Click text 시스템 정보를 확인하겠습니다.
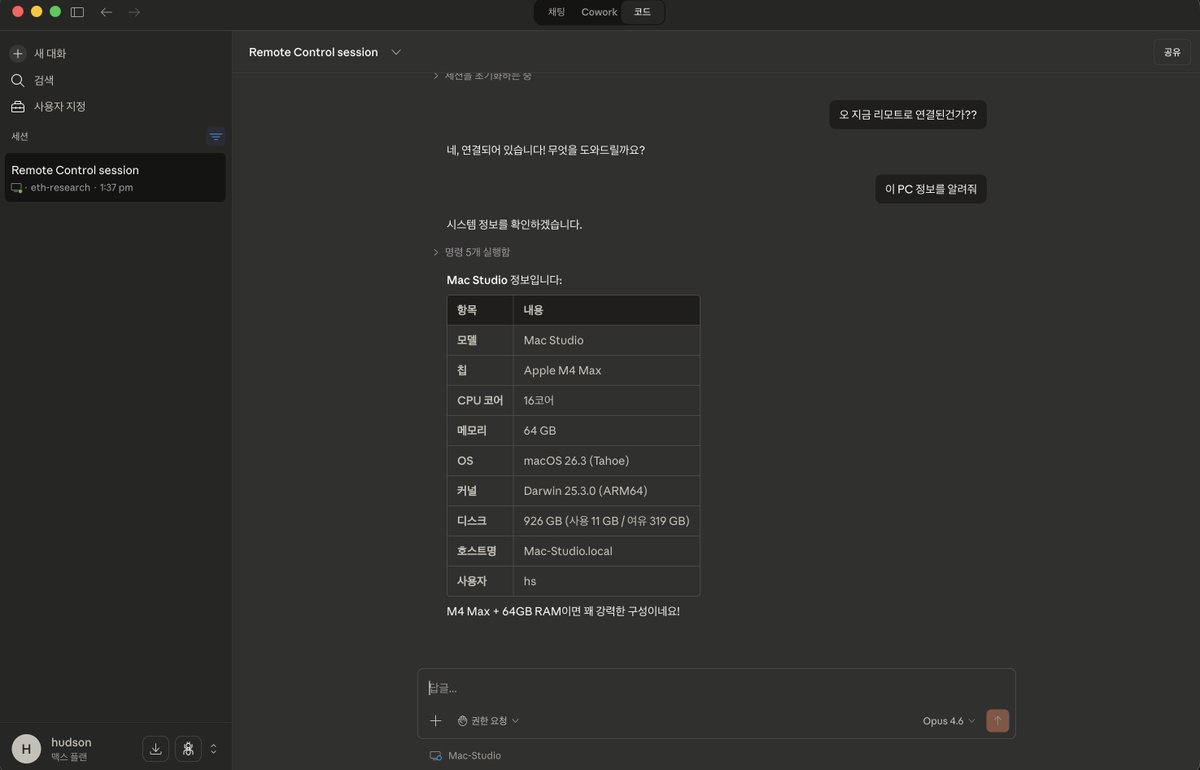The image size is (1200, 770). (x=514, y=224)
